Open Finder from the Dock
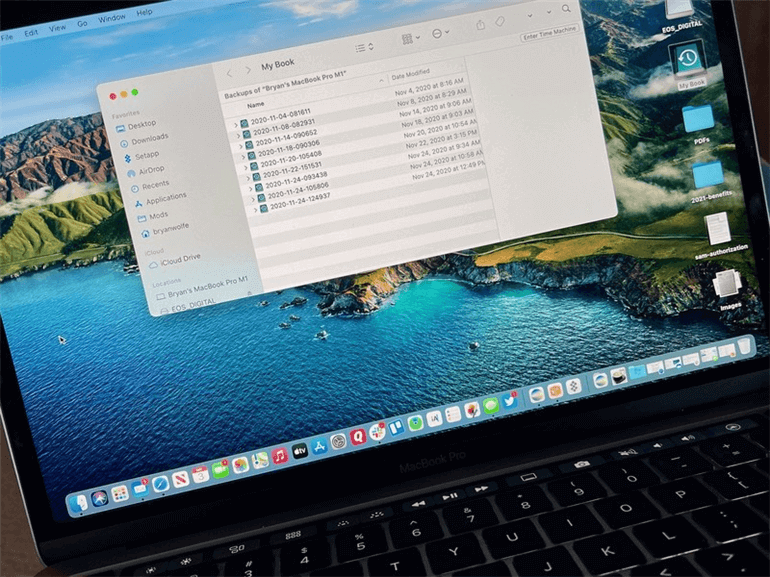 pyautogui.click(x=79, y=503)
